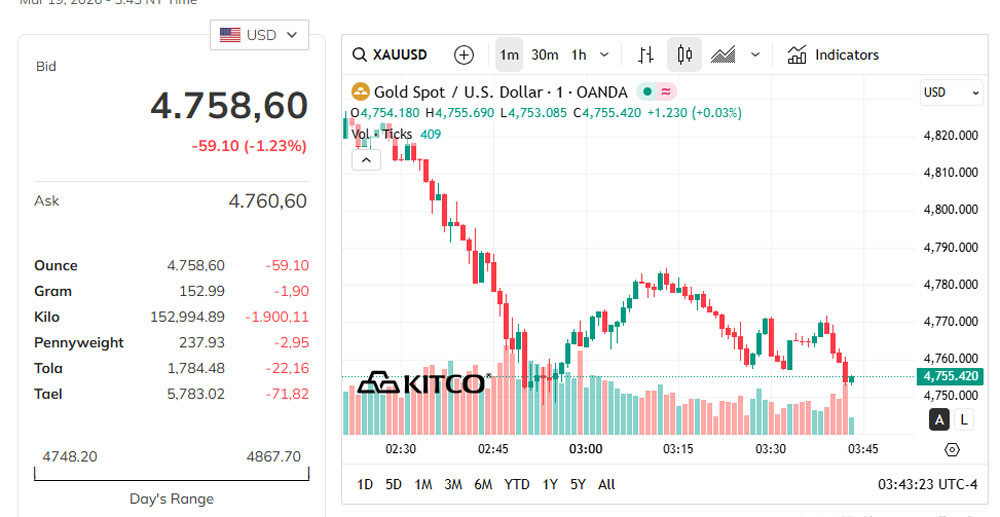Set date range to 5Y
1000x517 pixels.
(578, 484)
